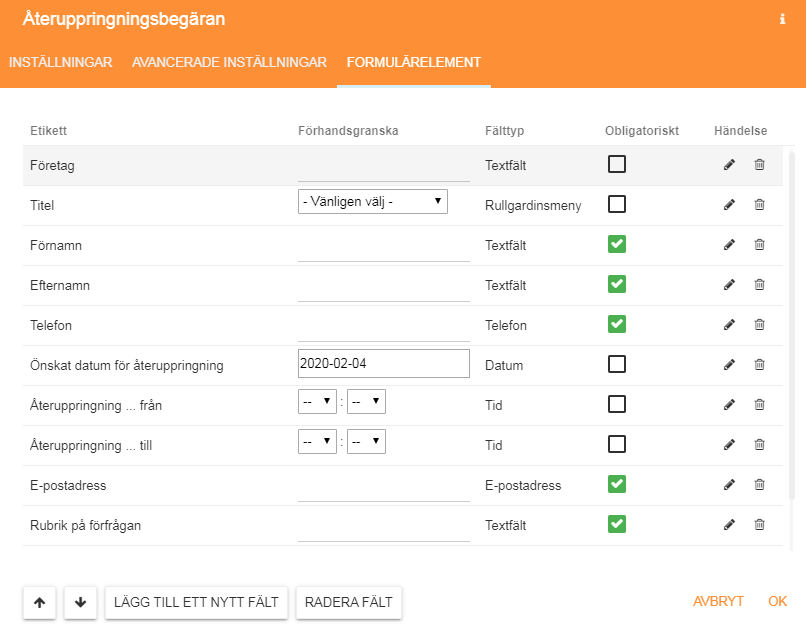Click the Avbryt link
This screenshot has height=625, width=806.
pos(718,601)
